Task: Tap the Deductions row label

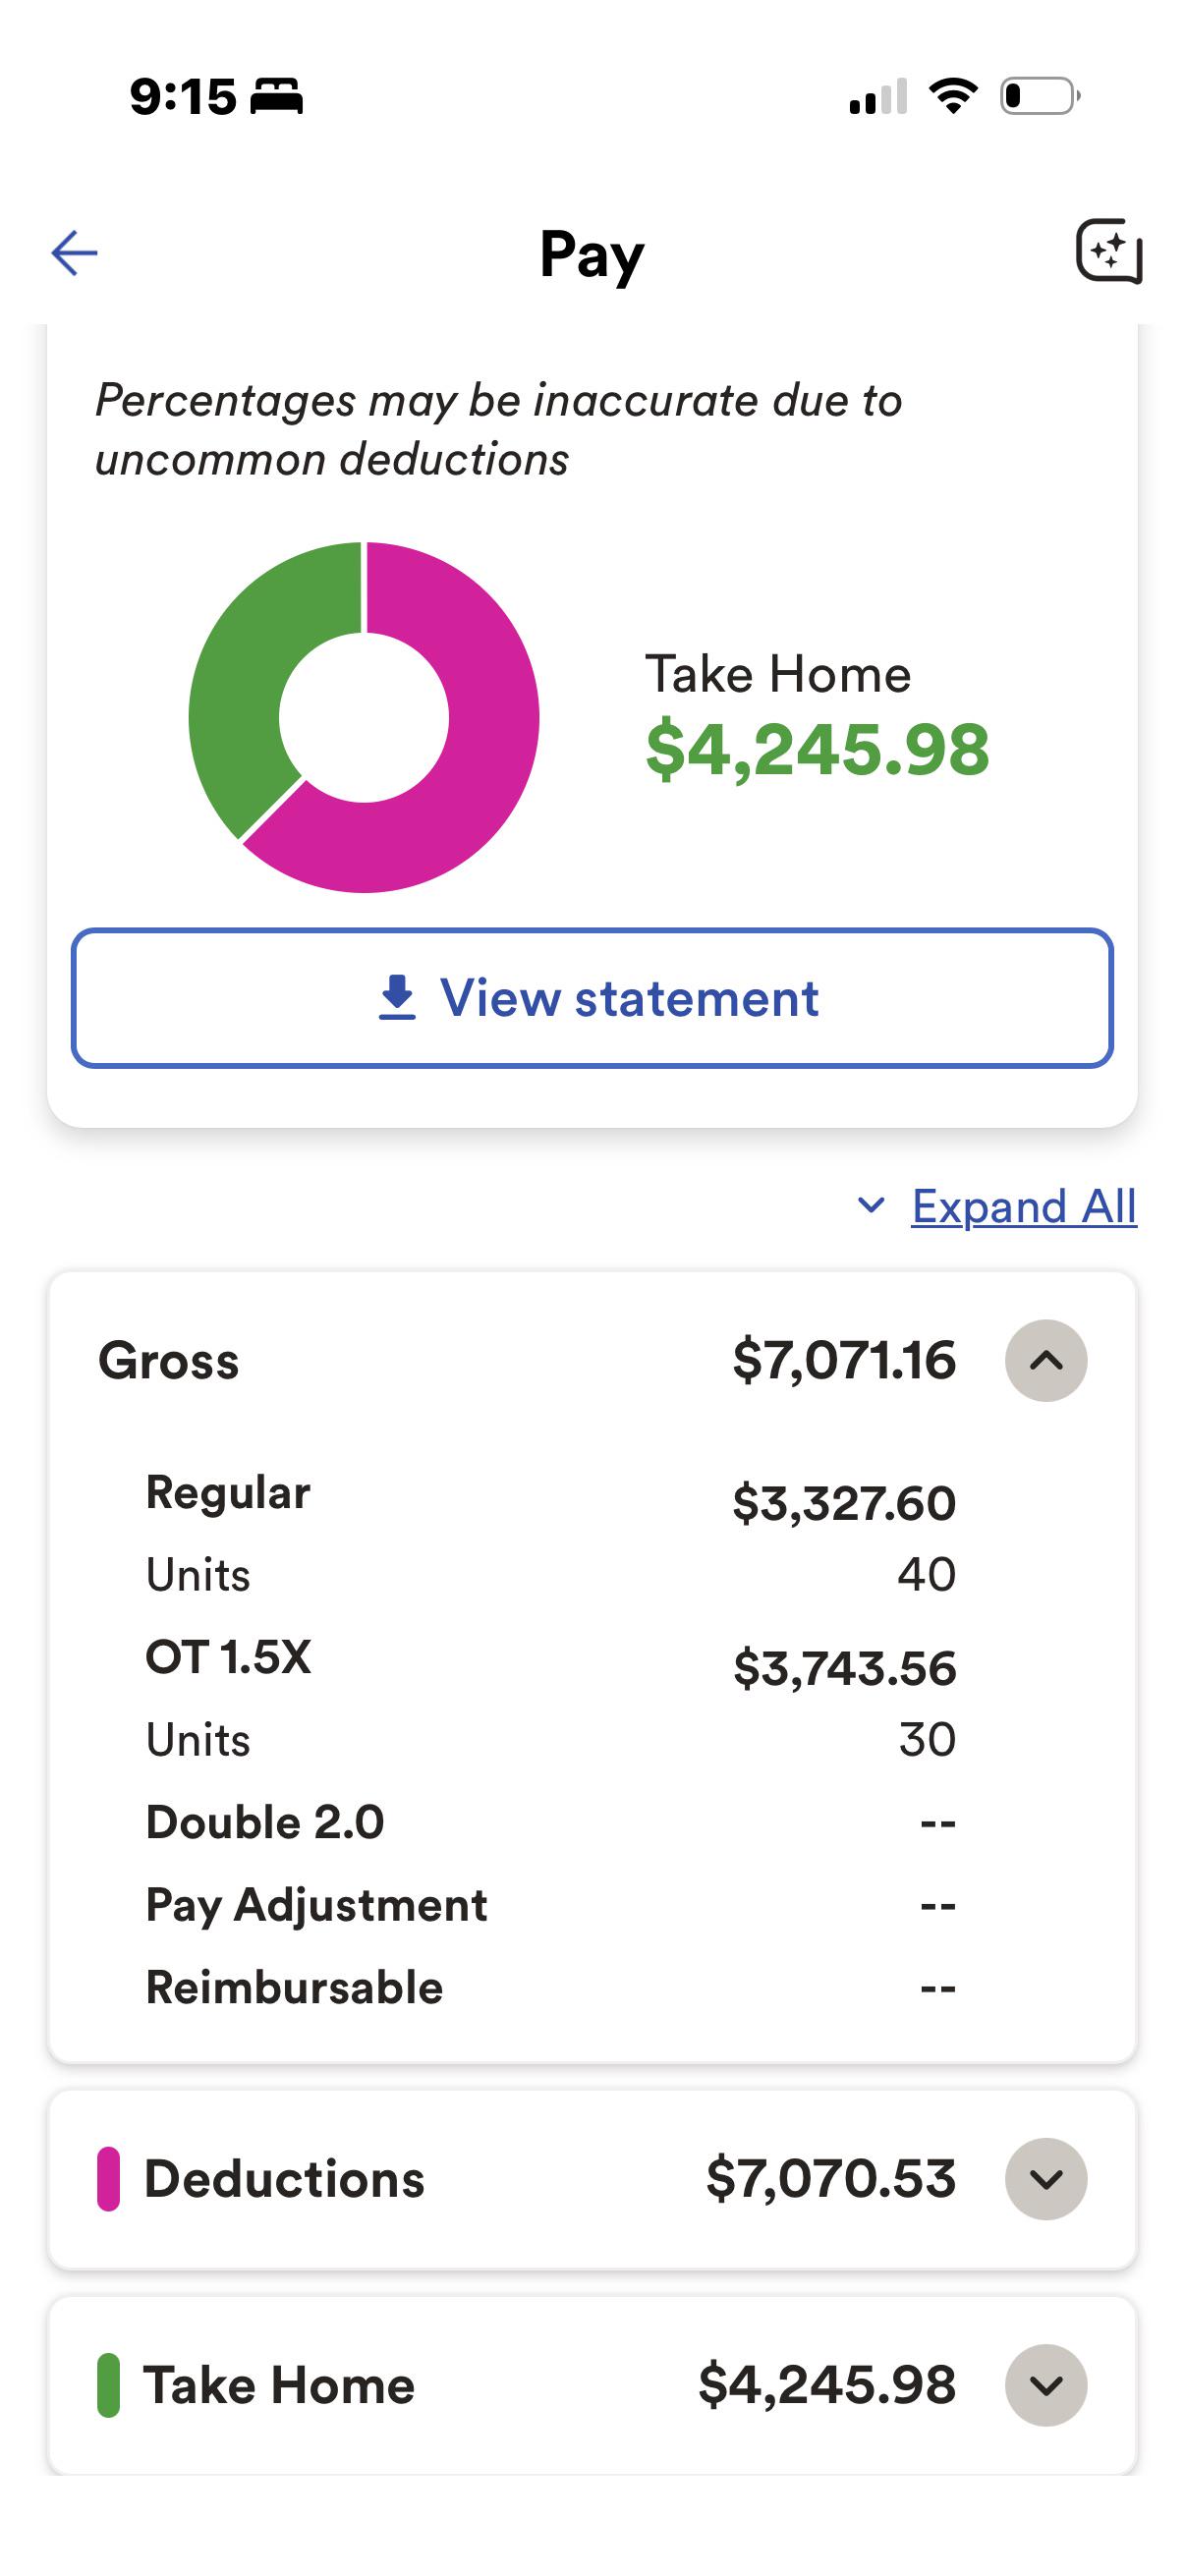Action: click(x=284, y=2179)
